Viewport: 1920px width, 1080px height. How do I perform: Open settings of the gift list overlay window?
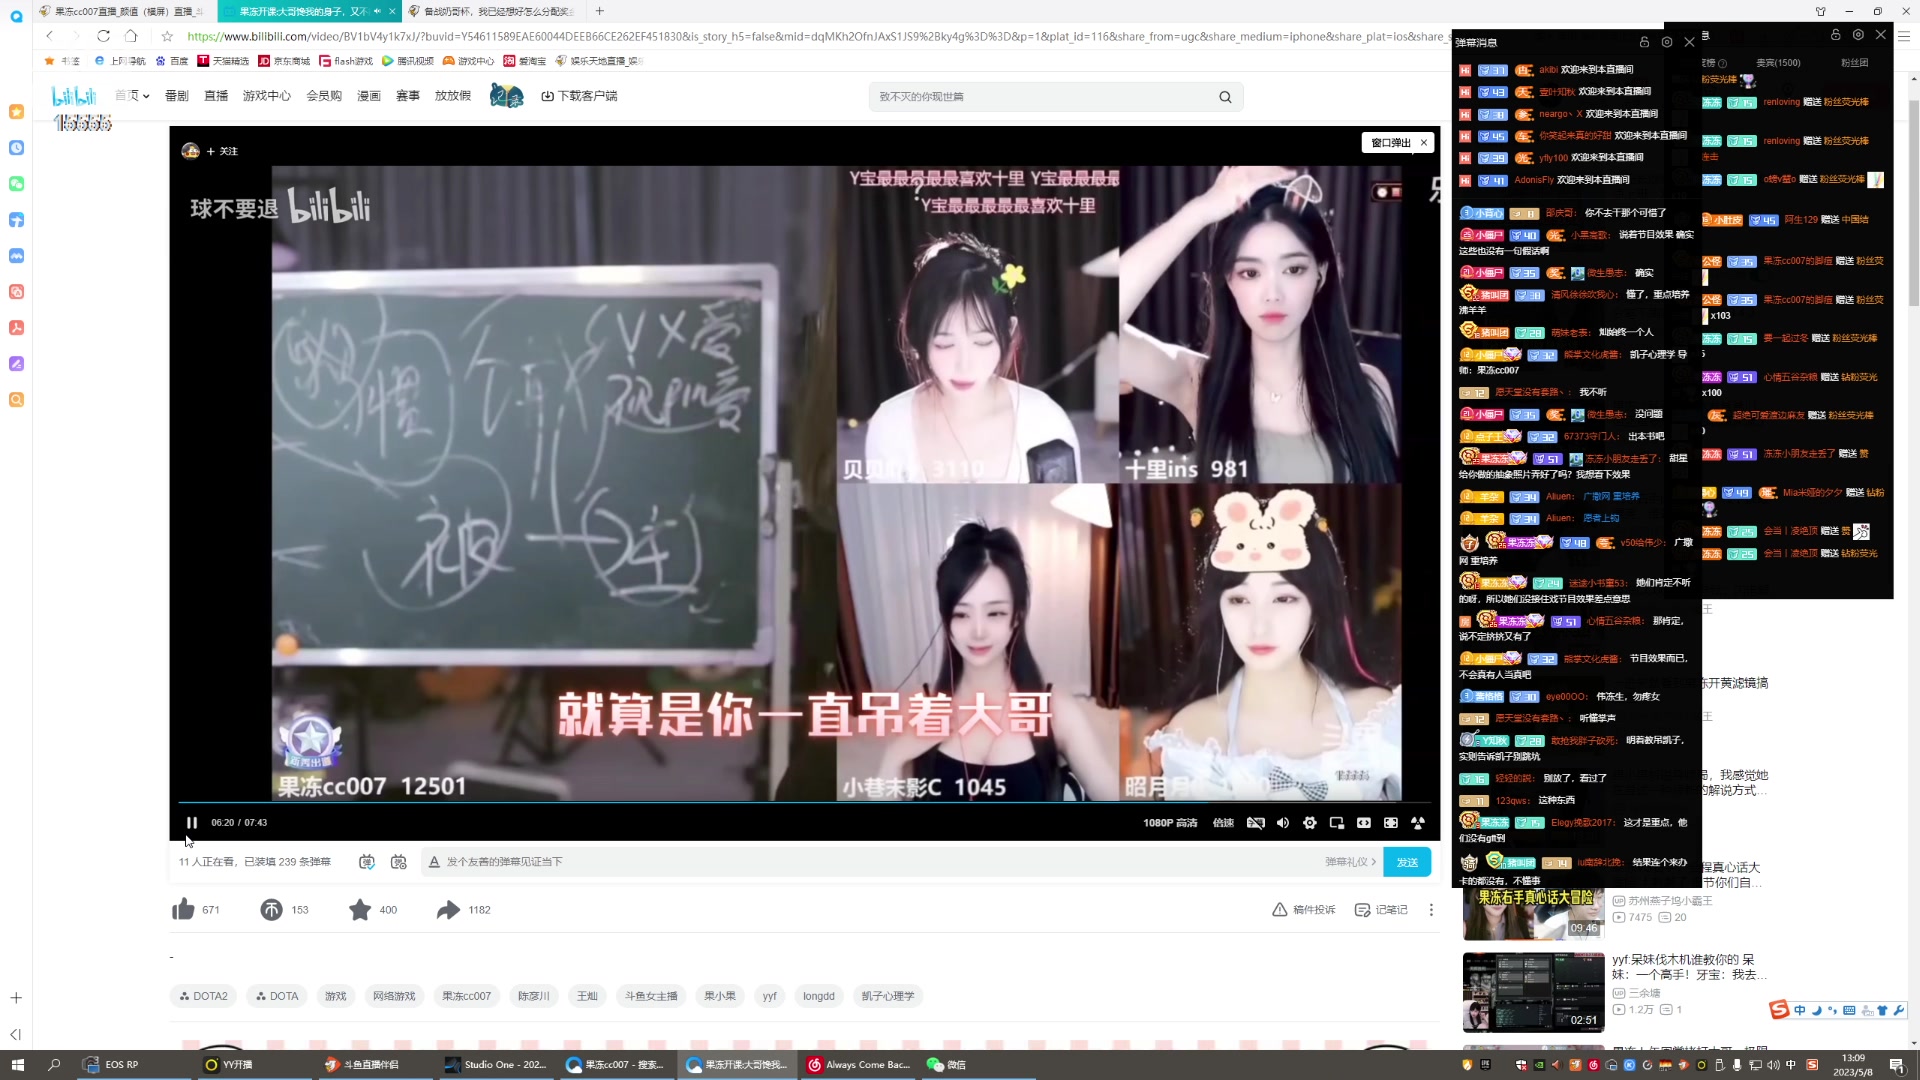[x=1858, y=34]
